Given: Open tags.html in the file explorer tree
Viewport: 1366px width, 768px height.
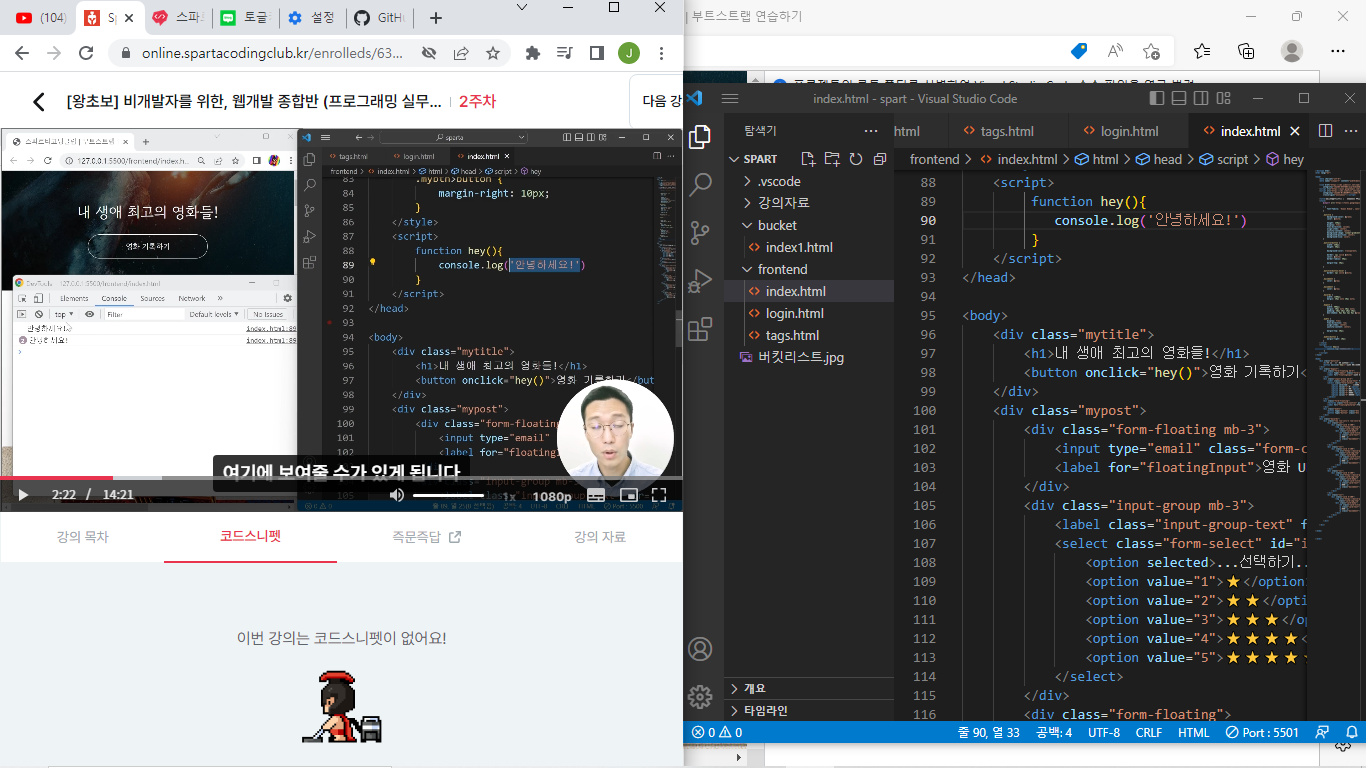Looking at the screenshot, I should 793,335.
